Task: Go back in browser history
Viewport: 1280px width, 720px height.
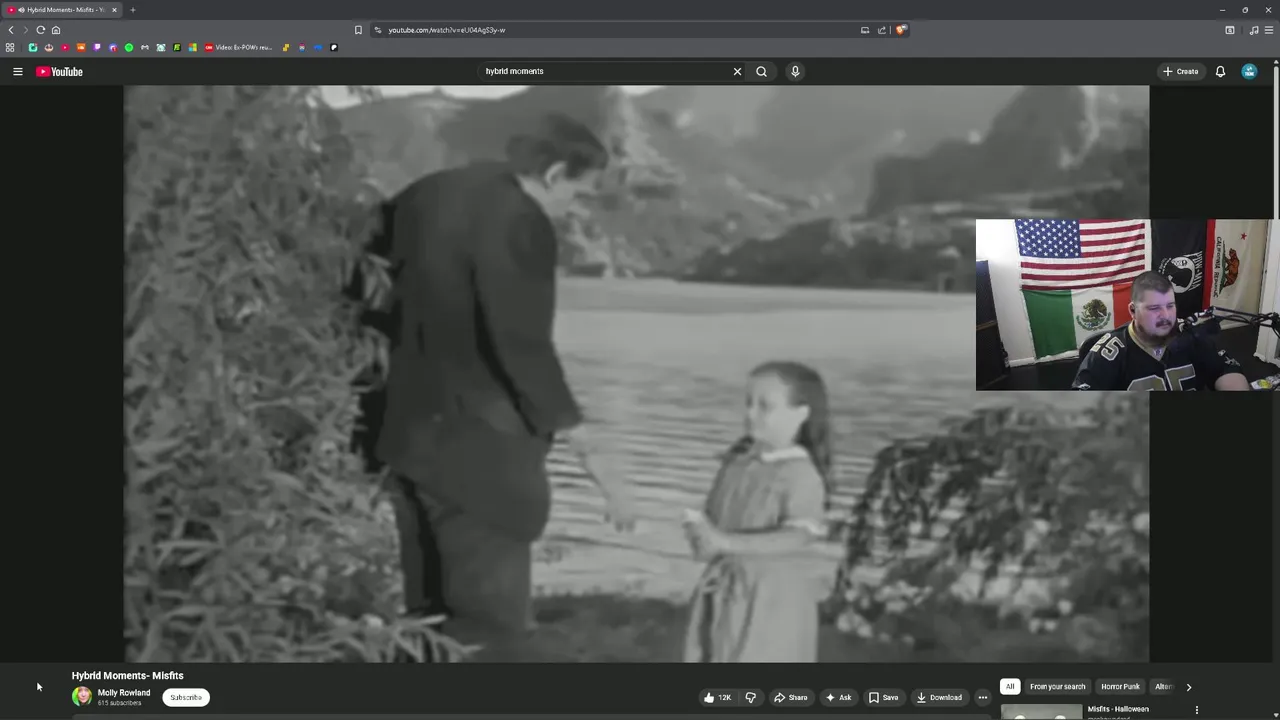Action: click(x=11, y=30)
